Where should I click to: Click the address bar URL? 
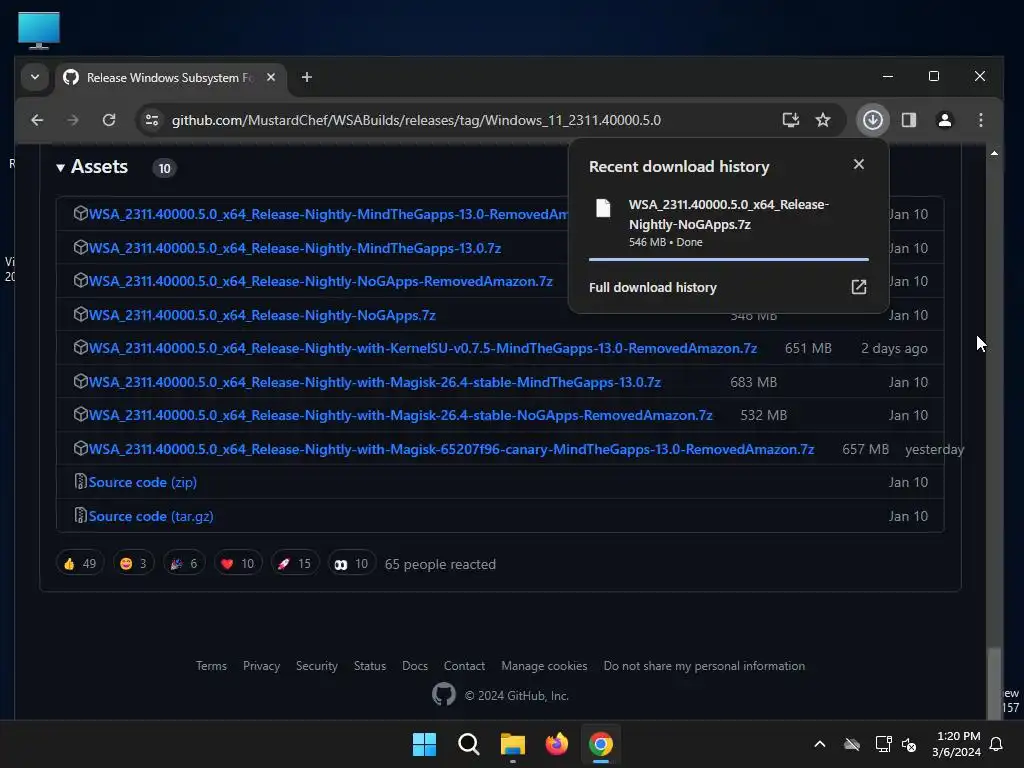(x=416, y=120)
